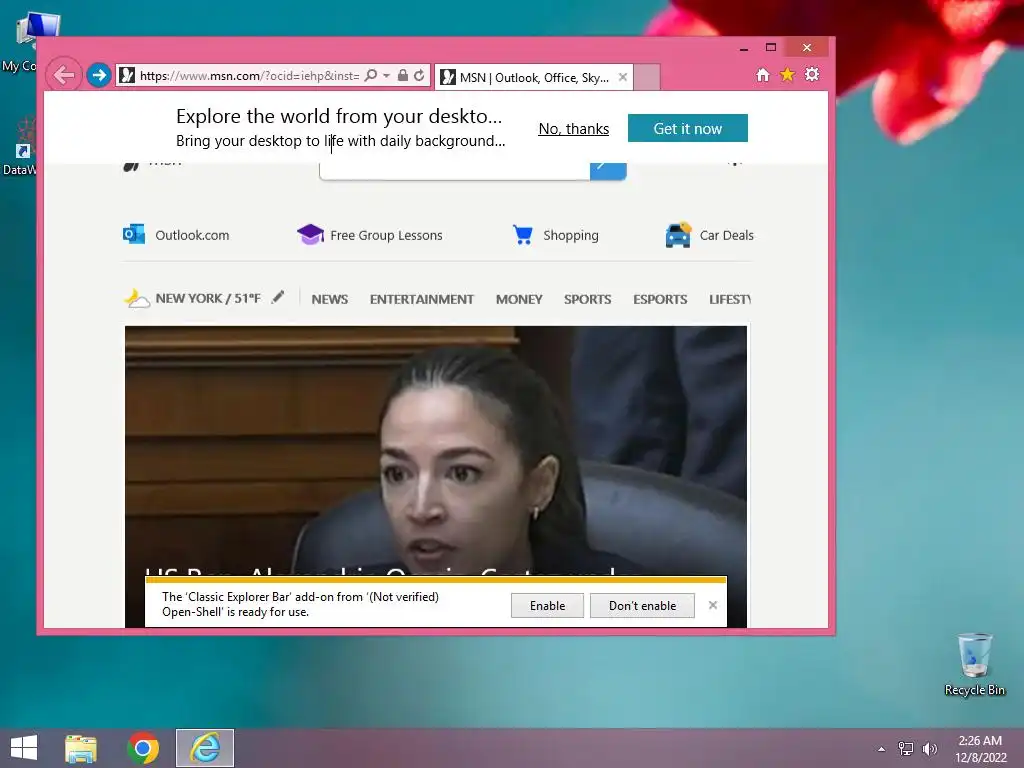Click NEW YORK / 51°F weather text
Screen dimensions: 1024x768
point(208,298)
